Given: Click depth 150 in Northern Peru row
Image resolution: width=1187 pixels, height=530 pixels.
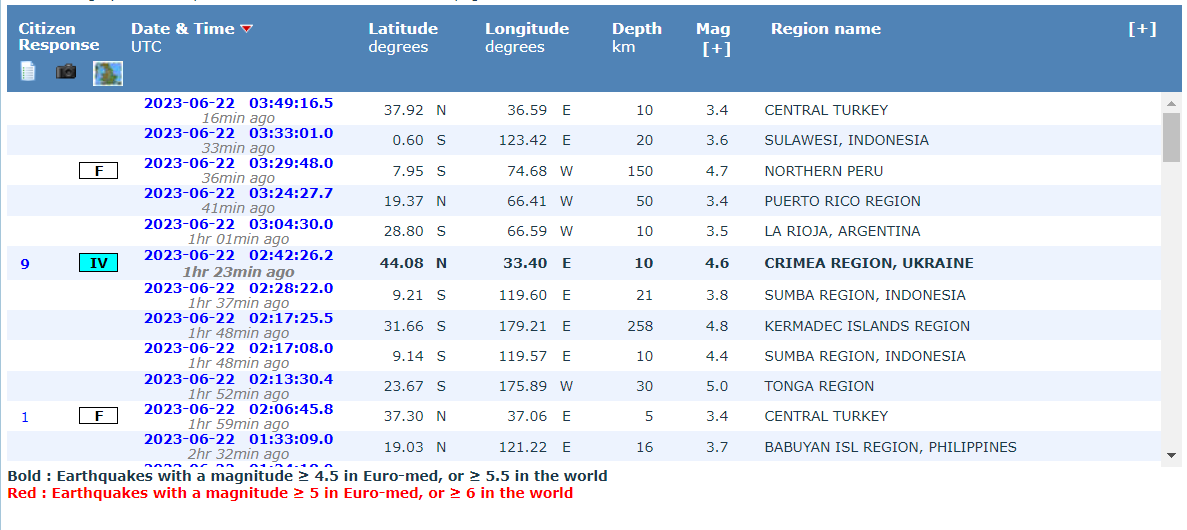Looking at the screenshot, I should point(640,171).
